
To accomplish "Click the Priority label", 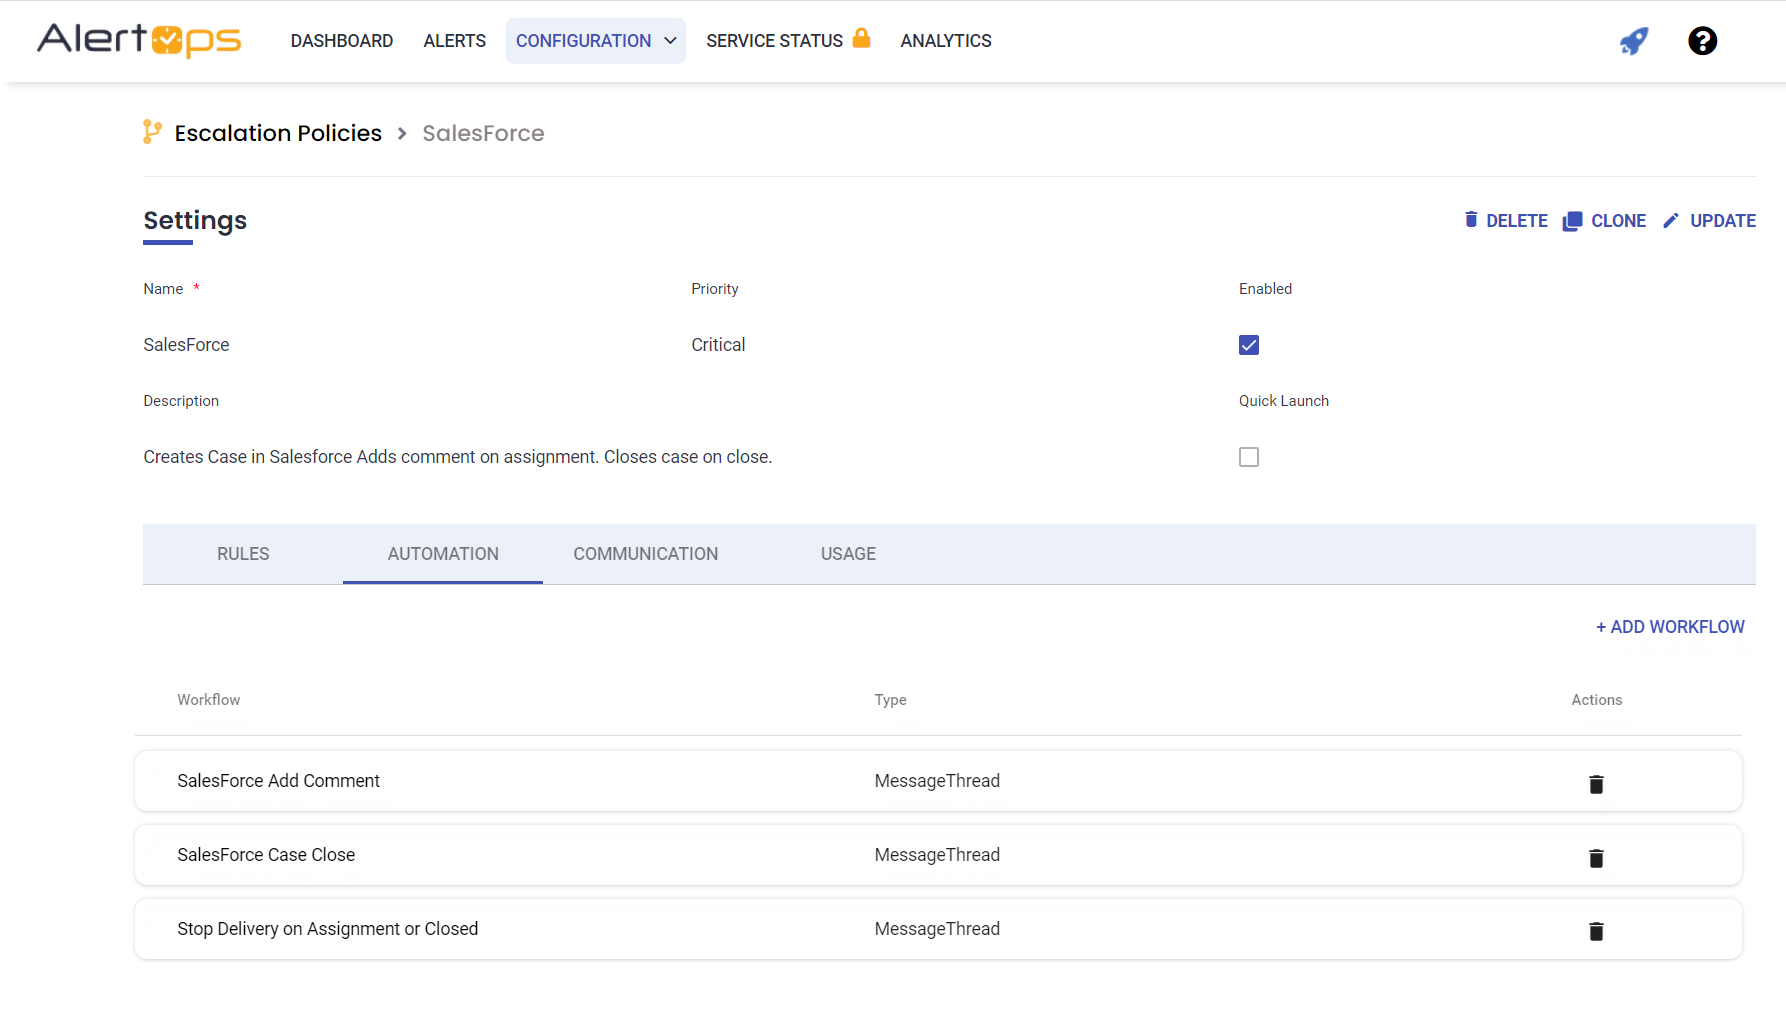I will tap(715, 289).
